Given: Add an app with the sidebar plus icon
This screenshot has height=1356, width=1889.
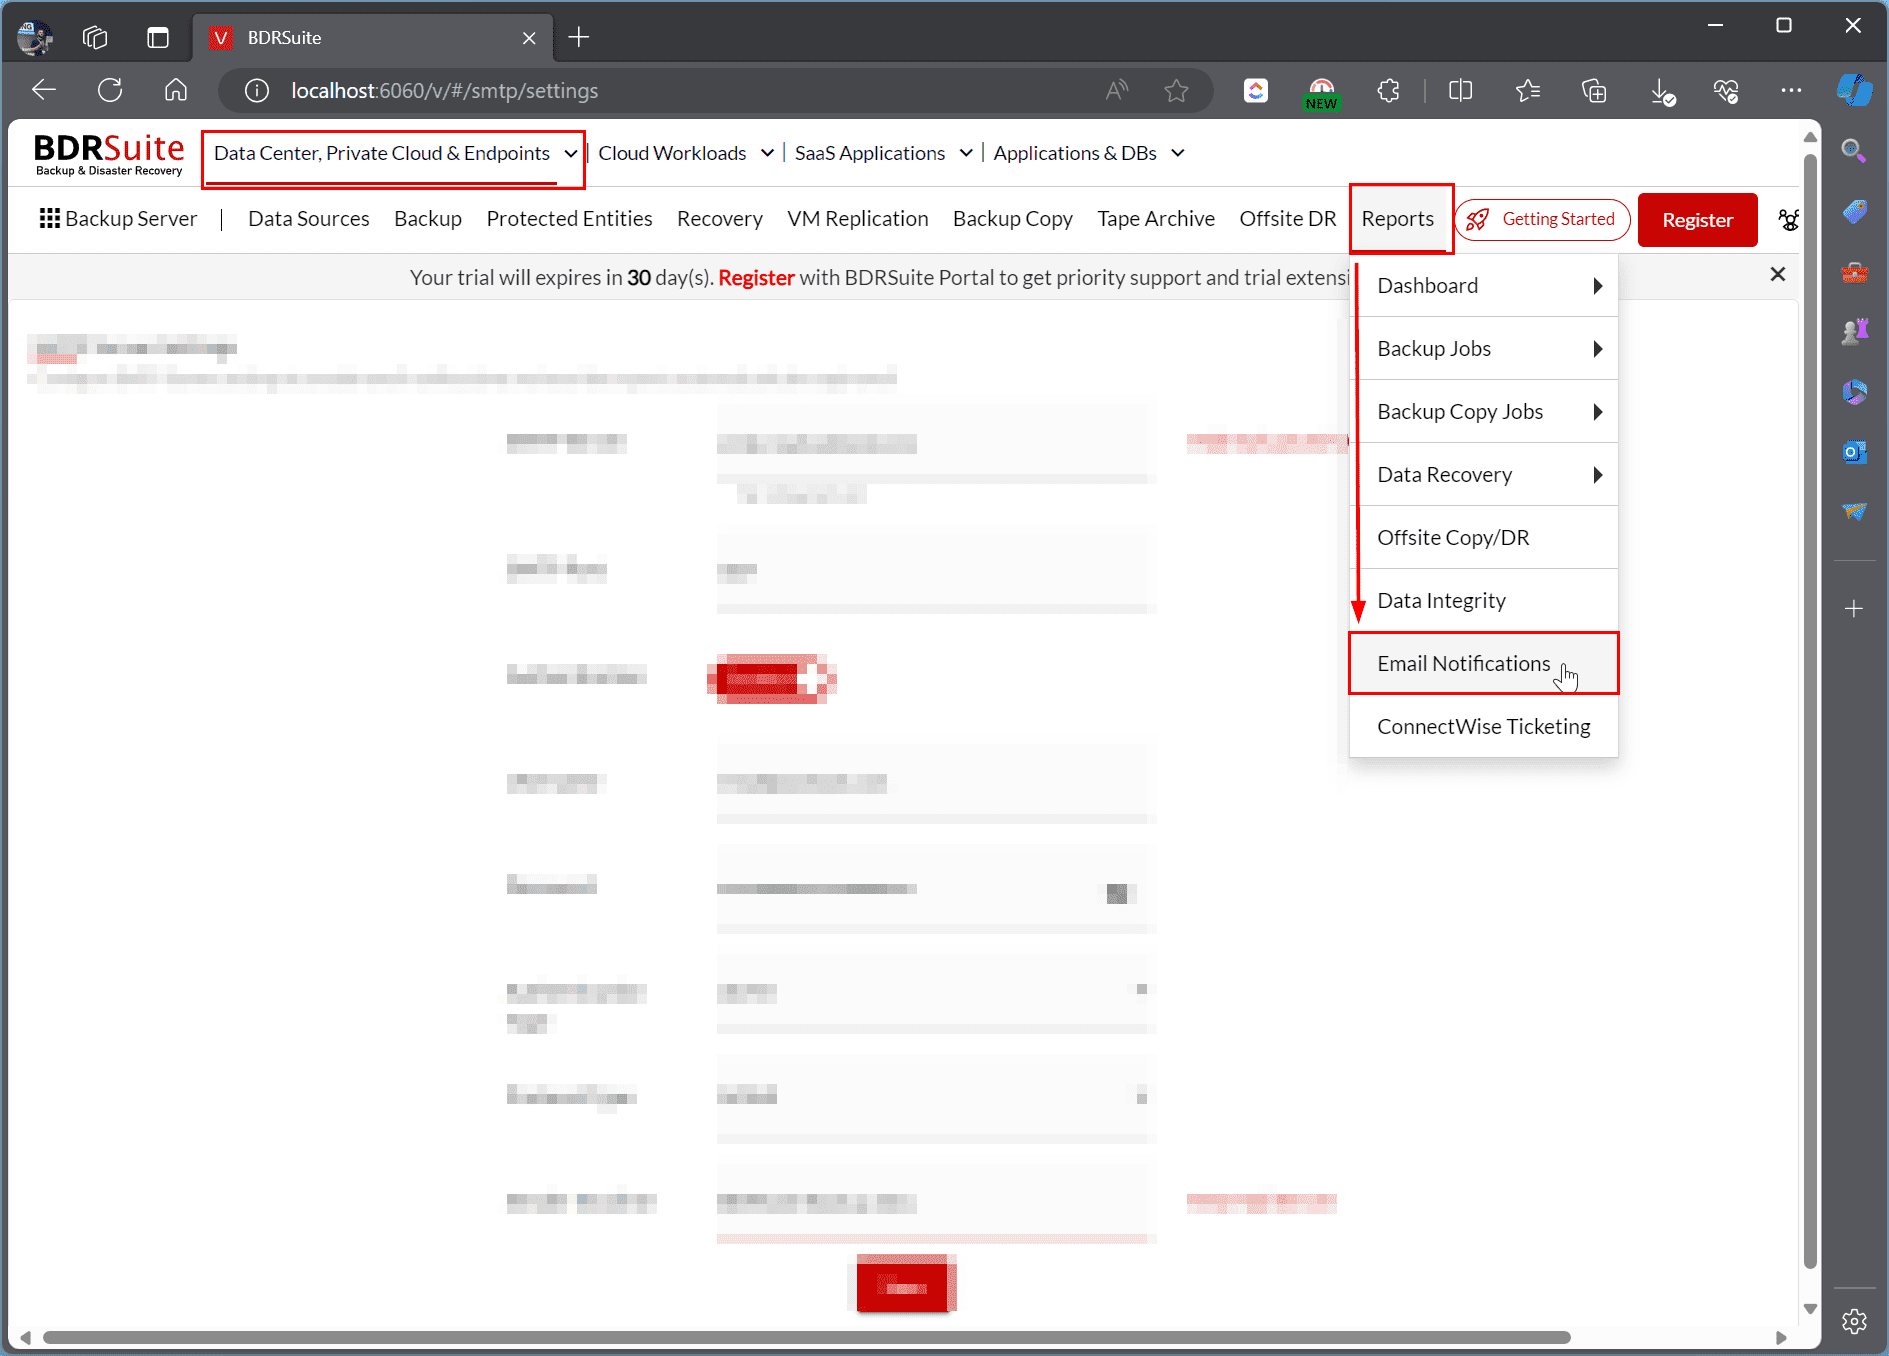Looking at the screenshot, I should click(x=1854, y=609).
